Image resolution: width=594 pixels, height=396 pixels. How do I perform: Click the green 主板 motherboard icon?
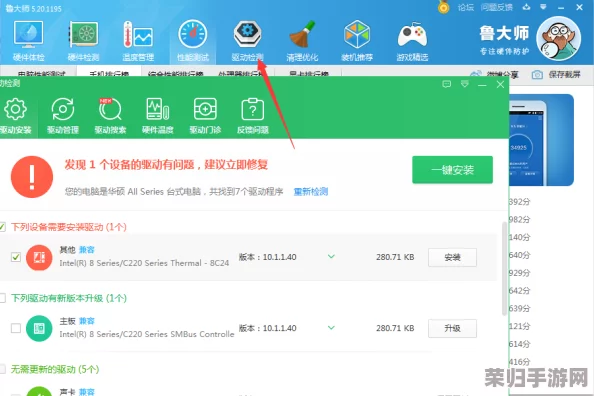(x=39, y=328)
